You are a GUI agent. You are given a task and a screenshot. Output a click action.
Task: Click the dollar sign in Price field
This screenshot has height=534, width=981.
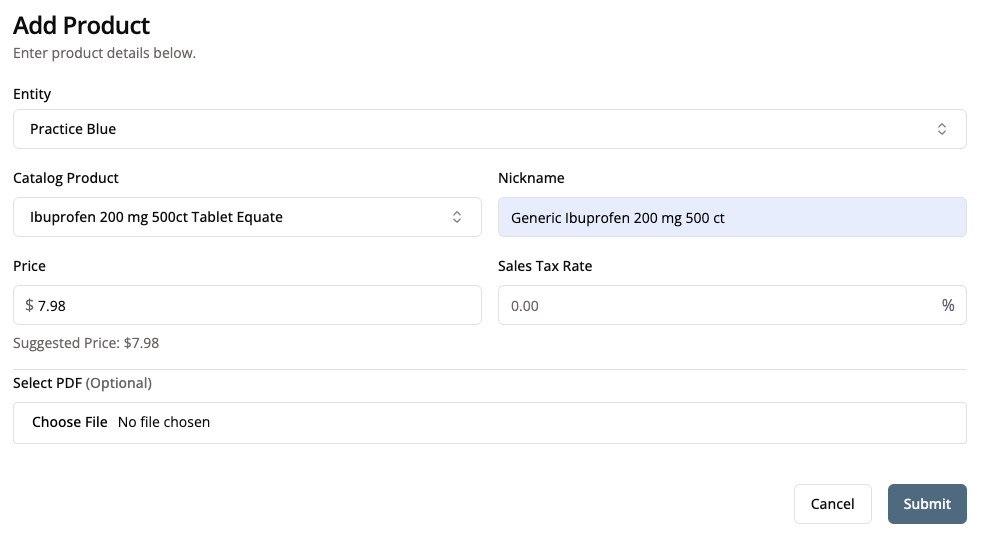coord(29,305)
